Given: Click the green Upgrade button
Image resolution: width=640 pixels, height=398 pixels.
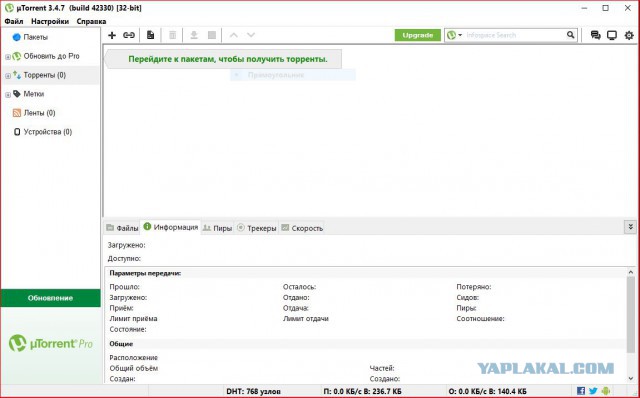Looking at the screenshot, I should pyautogui.click(x=418, y=35).
